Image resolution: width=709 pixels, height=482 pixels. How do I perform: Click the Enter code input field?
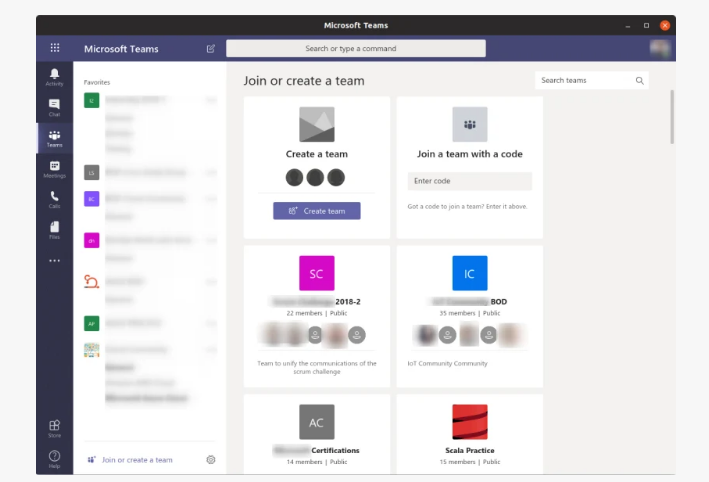click(470, 181)
